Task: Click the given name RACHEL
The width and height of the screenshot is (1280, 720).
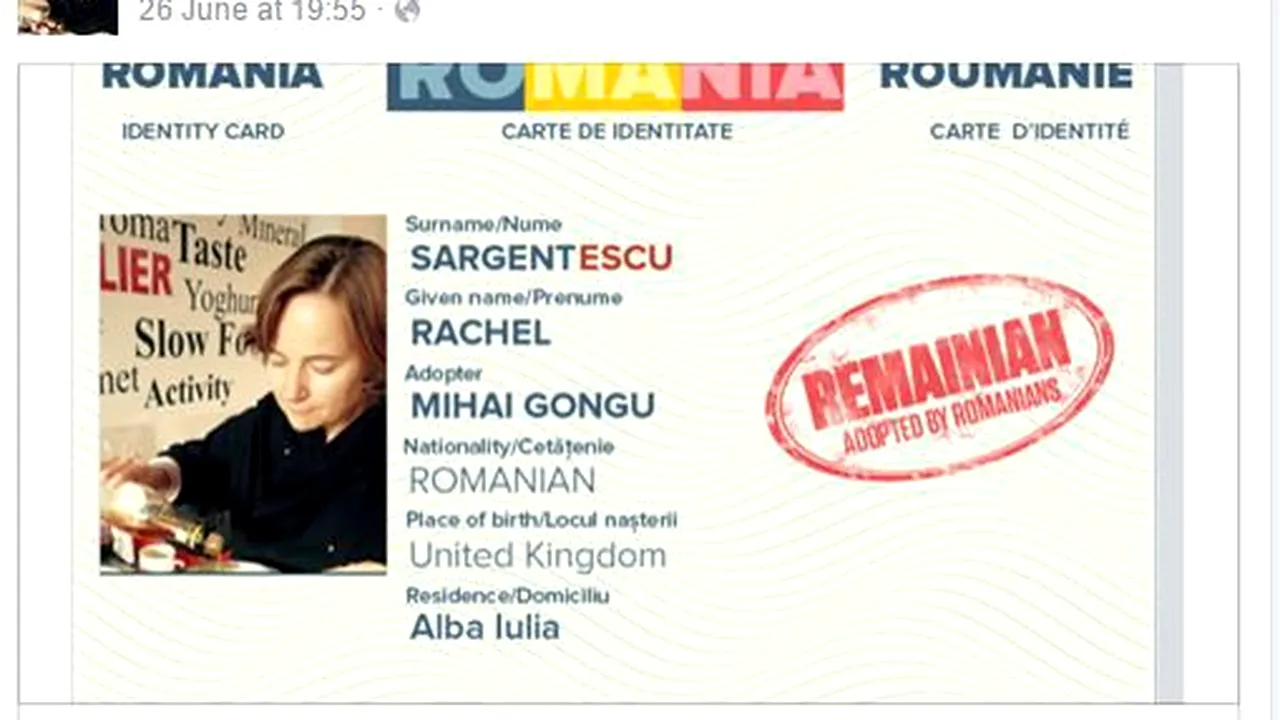Action: 480,332
